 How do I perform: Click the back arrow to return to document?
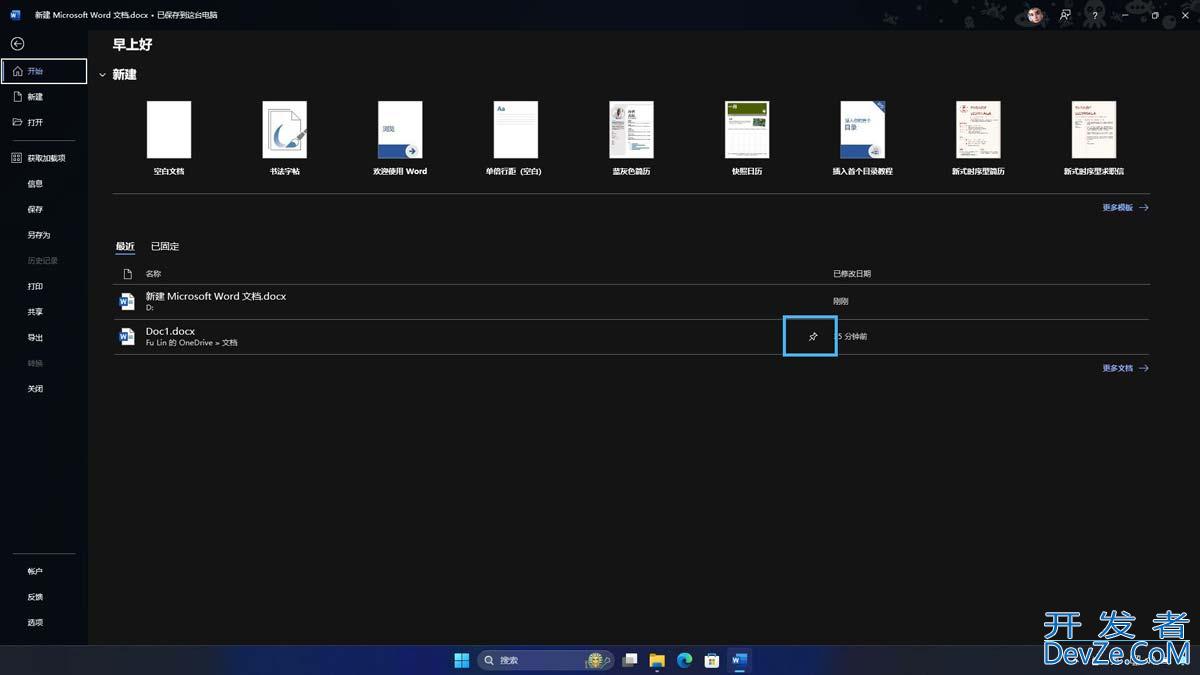pyautogui.click(x=17, y=44)
